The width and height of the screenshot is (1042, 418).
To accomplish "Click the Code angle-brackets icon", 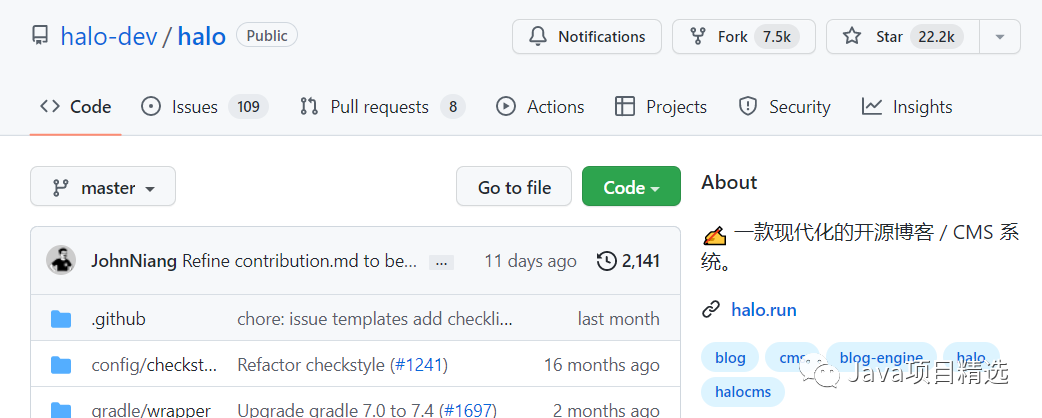I will [50, 106].
